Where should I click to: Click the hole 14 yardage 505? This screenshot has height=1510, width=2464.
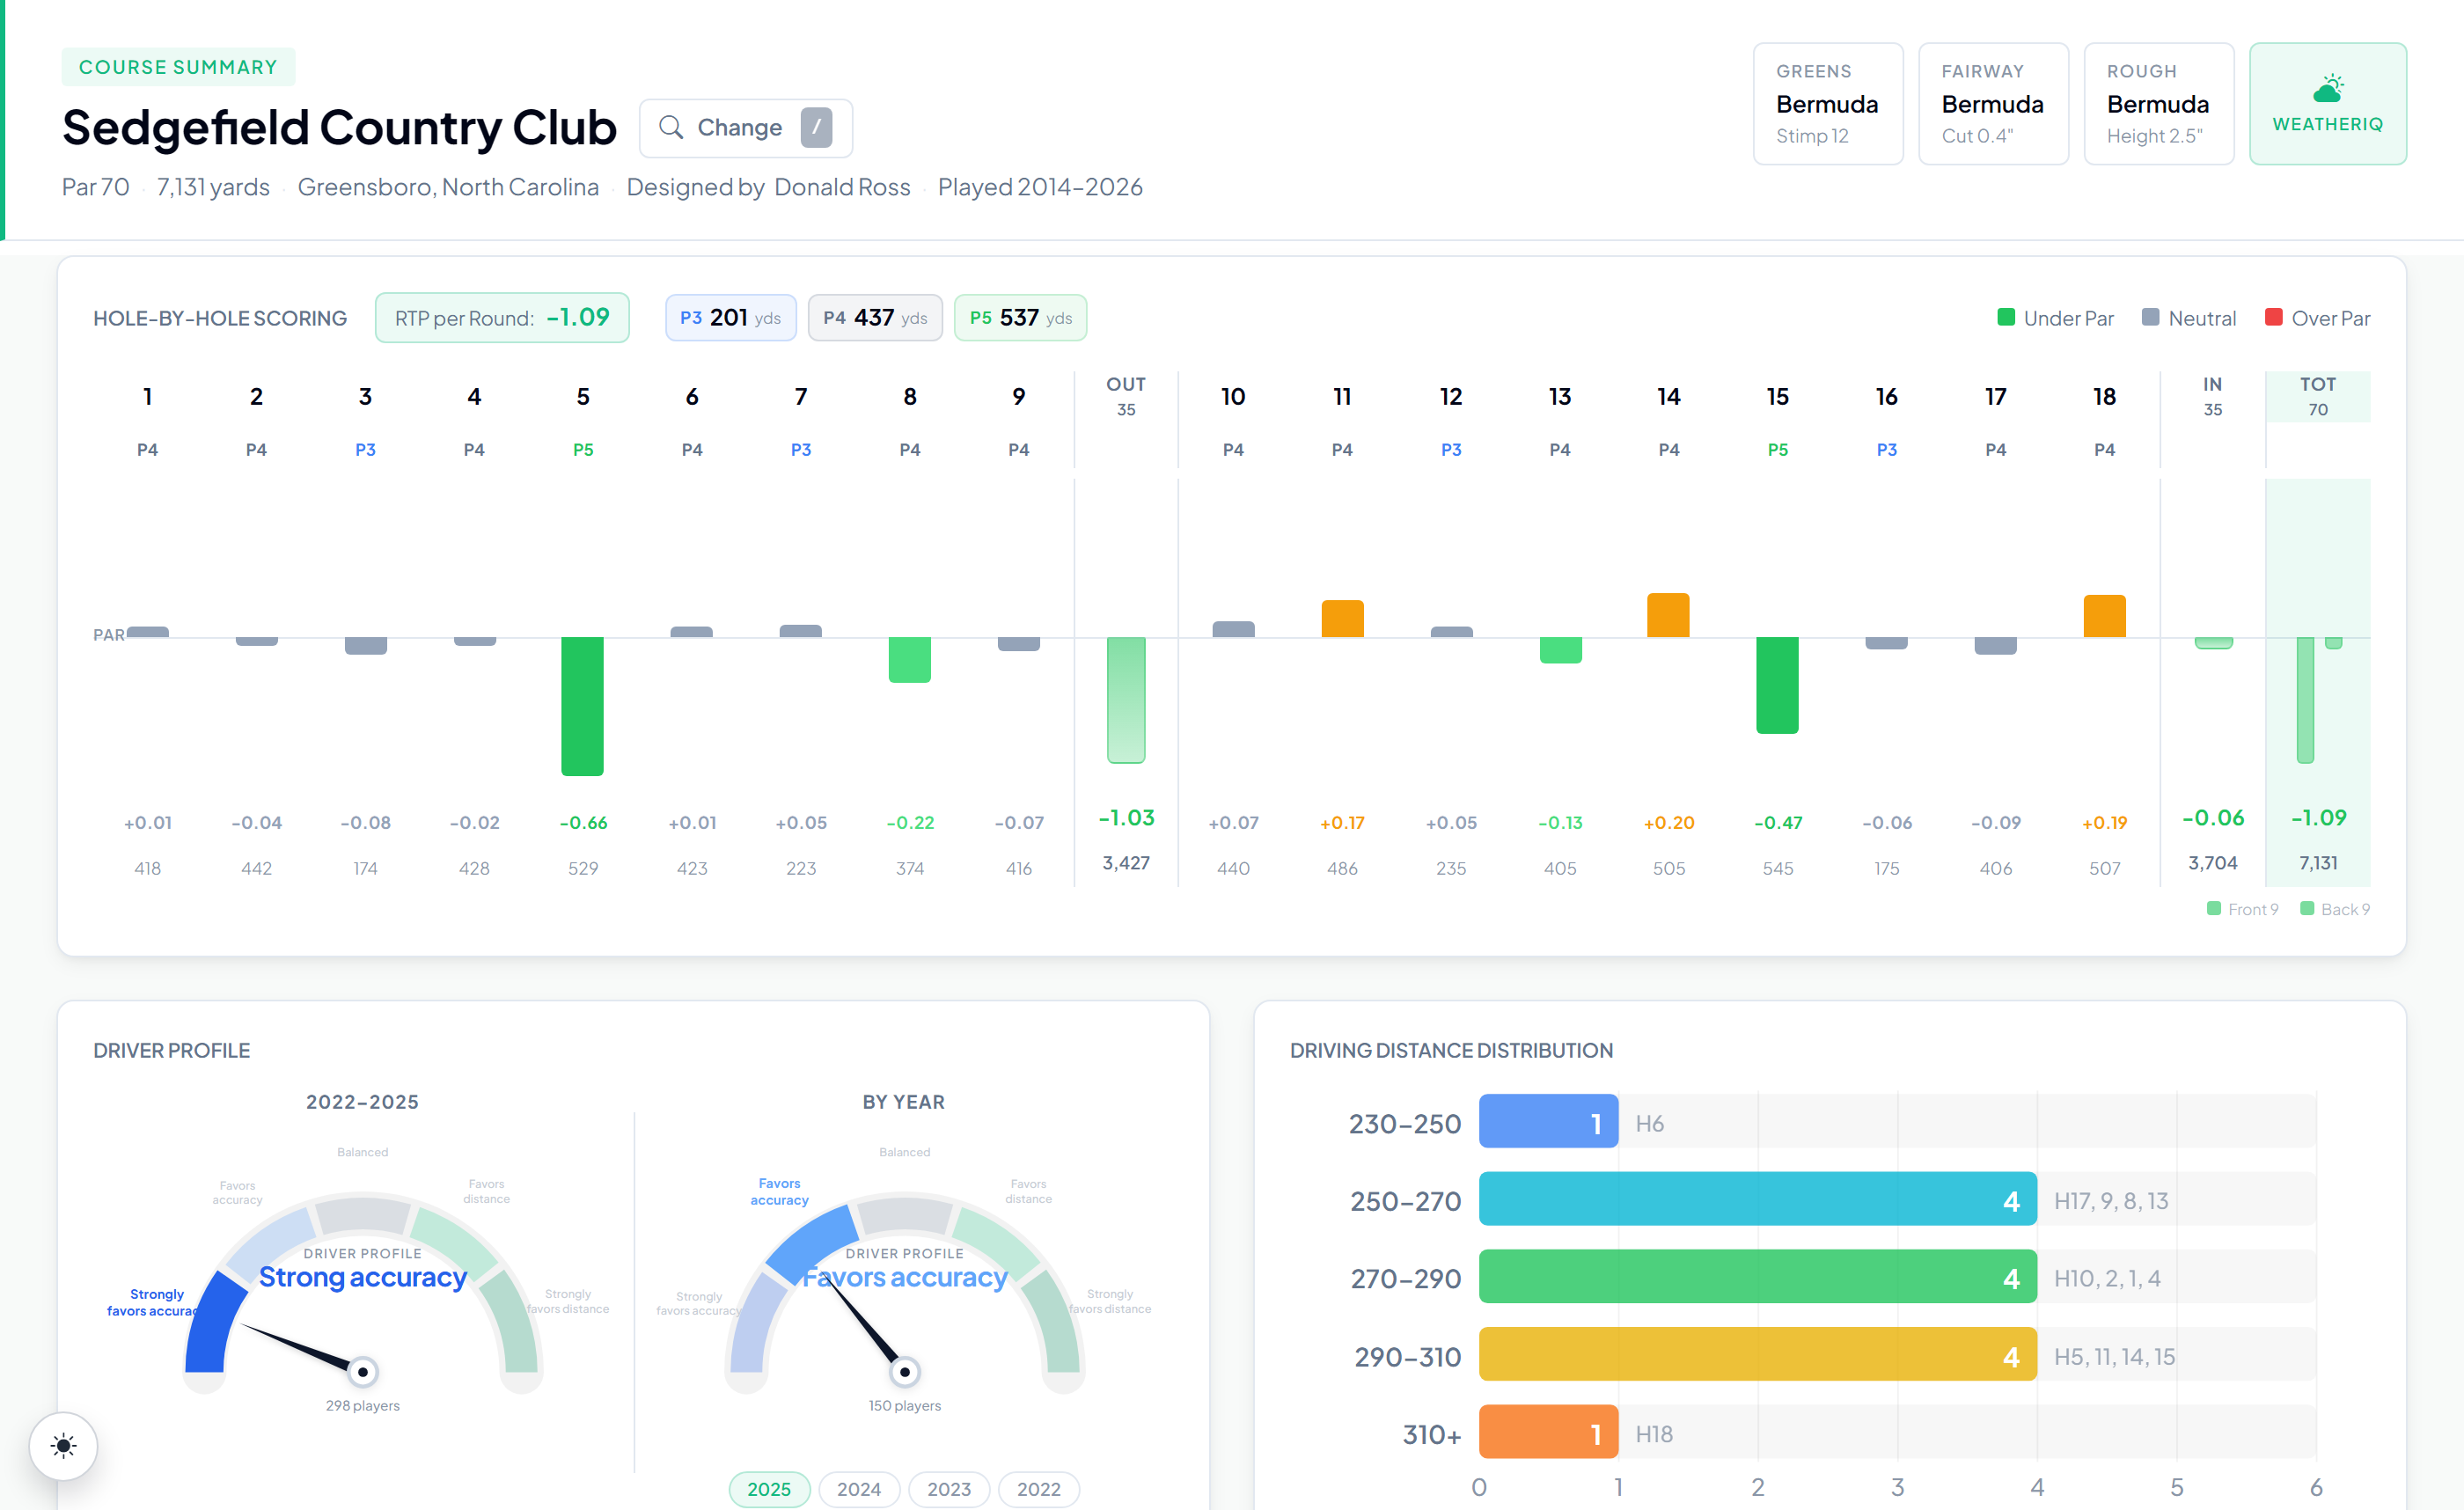(1669, 869)
